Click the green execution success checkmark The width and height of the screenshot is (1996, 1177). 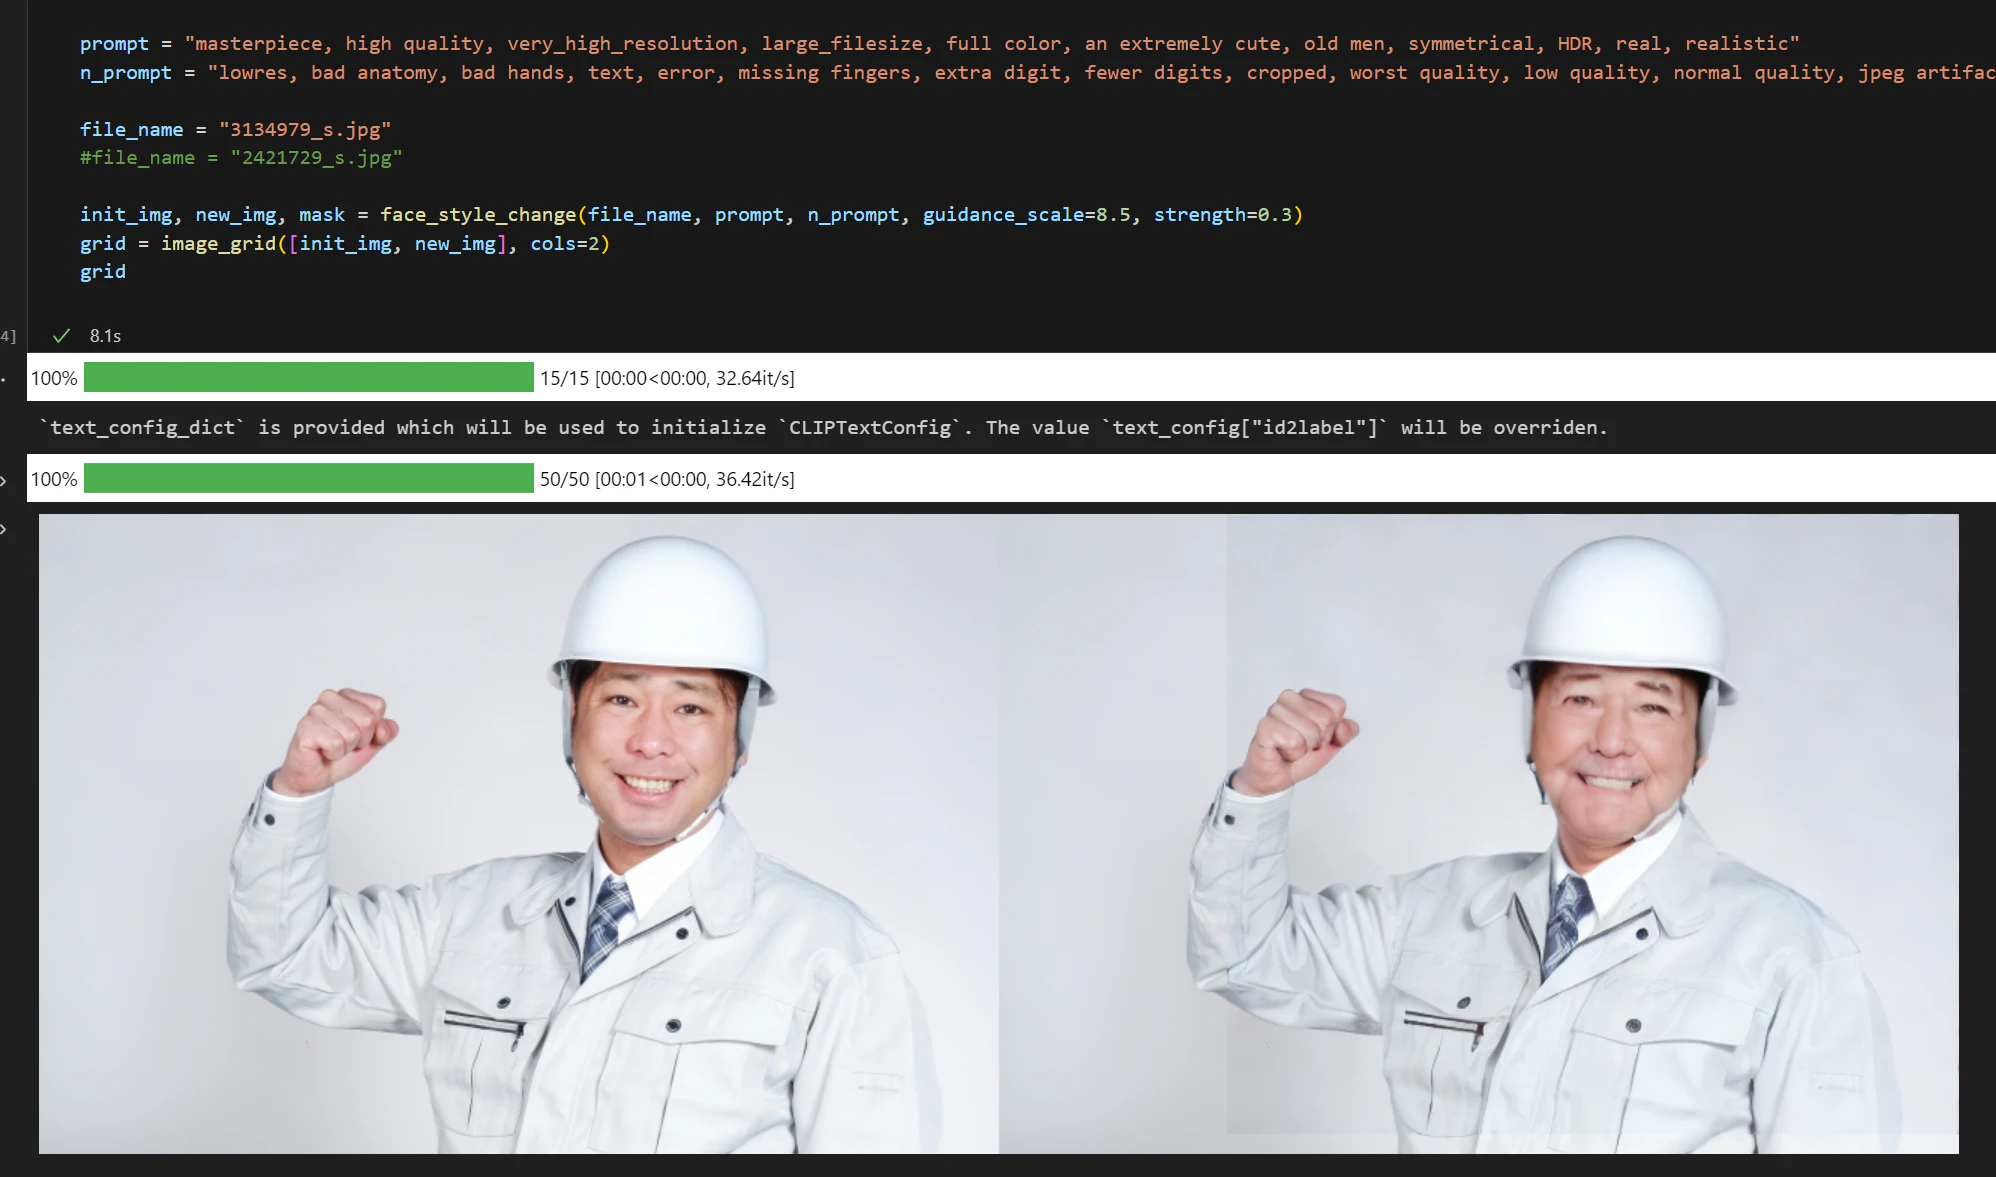pos(61,336)
